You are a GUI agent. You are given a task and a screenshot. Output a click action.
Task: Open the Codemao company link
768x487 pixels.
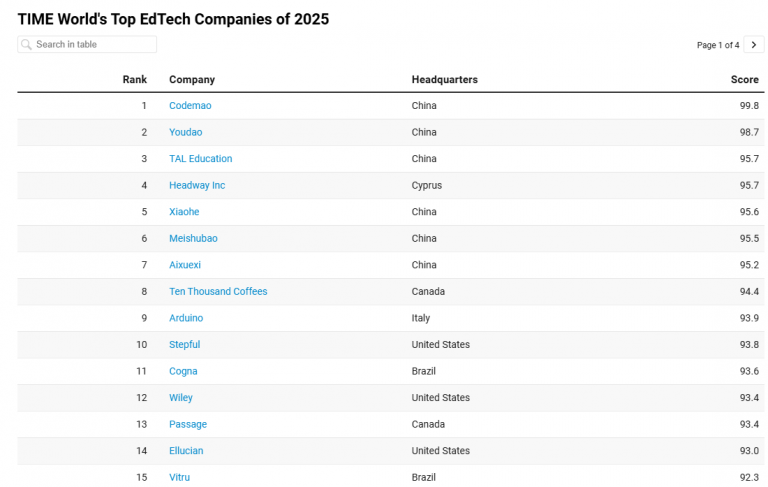pos(190,105)
